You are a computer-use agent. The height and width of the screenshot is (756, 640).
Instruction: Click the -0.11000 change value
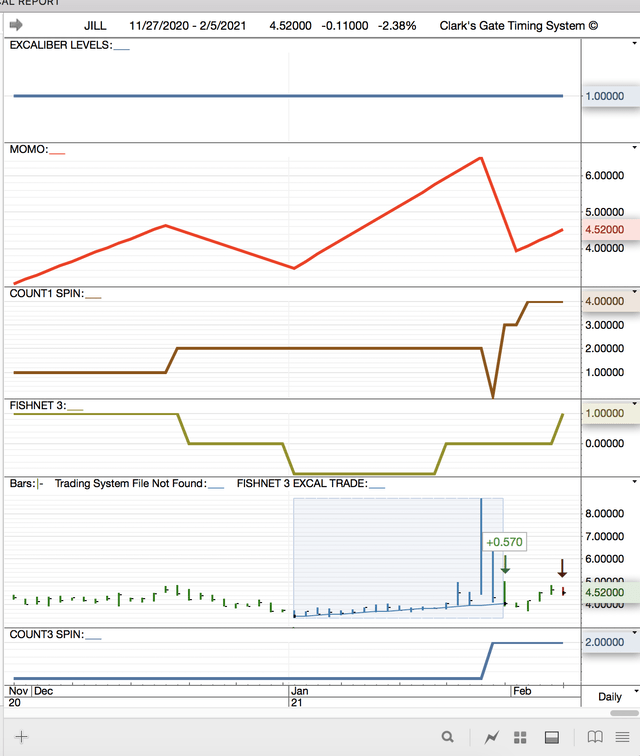coord(345,26)
